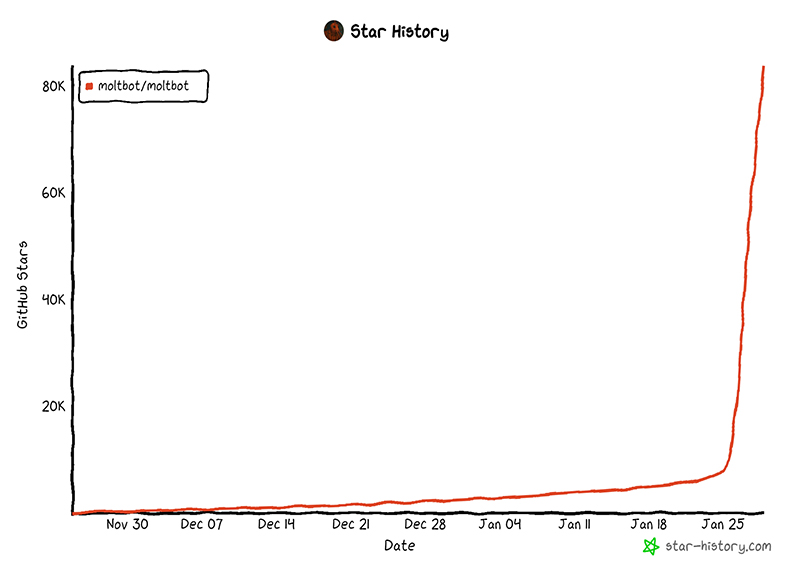800x578 pixels.
Task: Click the green star-history logo icon
Action: click(651, 546)
